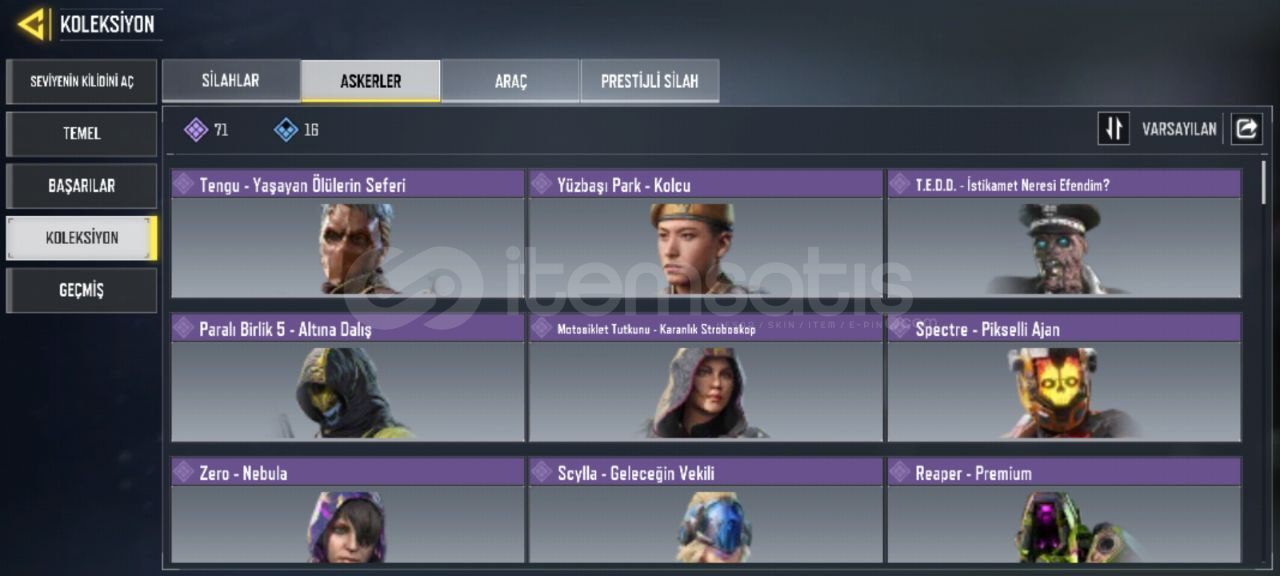Select the blue rare rarity filter icon
The height and width of the screenshot is (576, 1280).
[286, 130]
